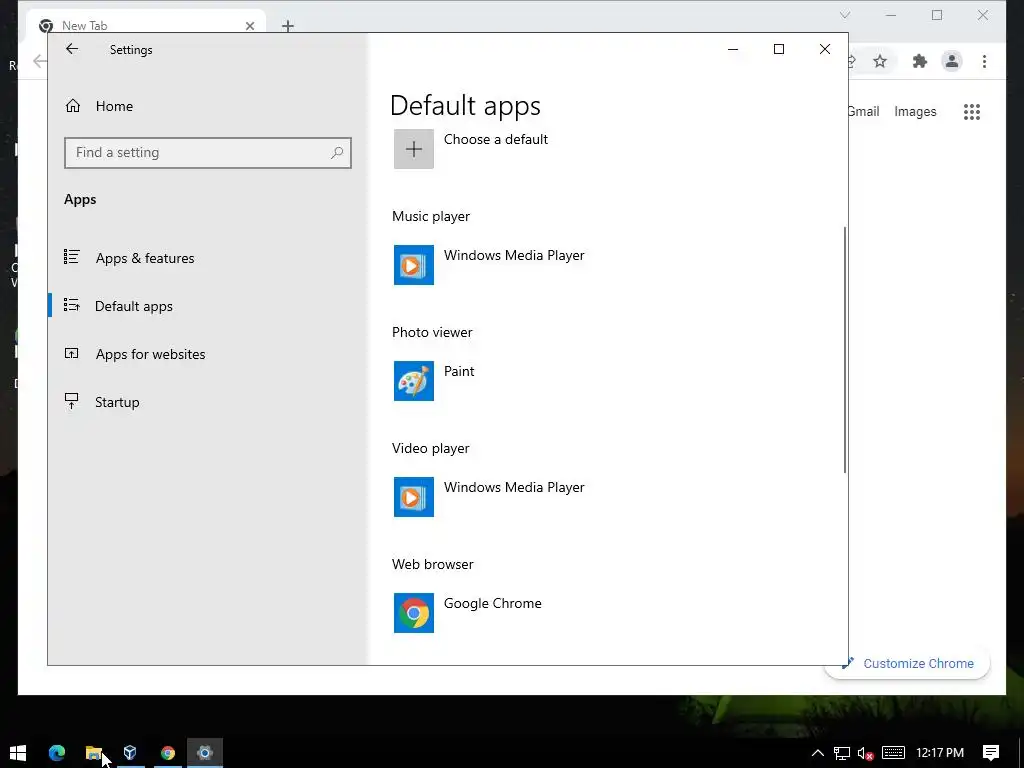Open a new tab in Chrome

tap(288, 26)
